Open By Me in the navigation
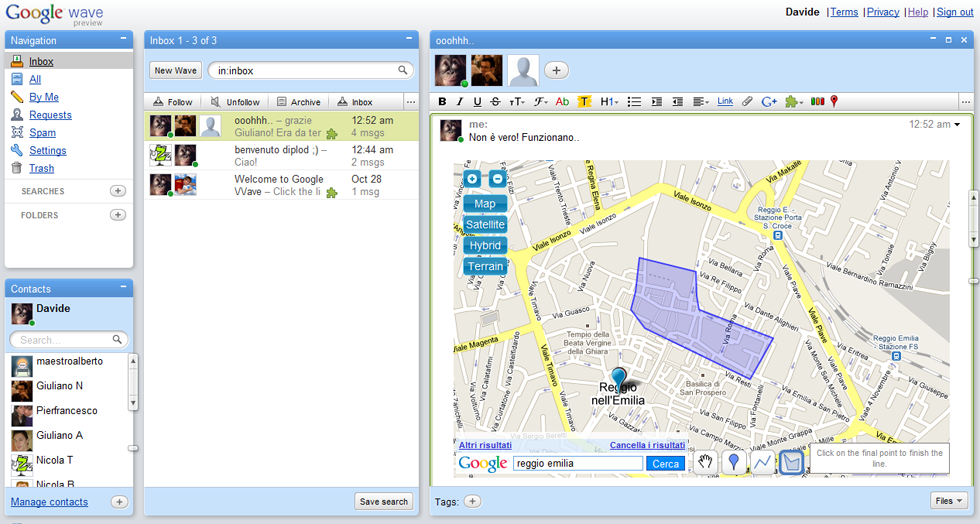 pos(44,97)
